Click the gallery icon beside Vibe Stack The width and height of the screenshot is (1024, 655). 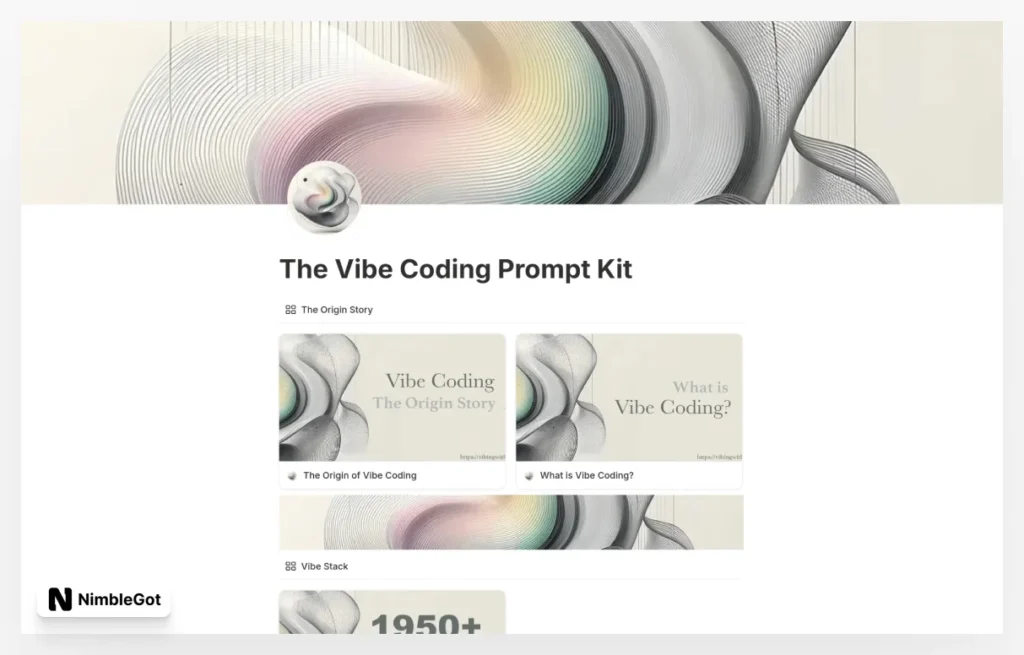[291, 566]
